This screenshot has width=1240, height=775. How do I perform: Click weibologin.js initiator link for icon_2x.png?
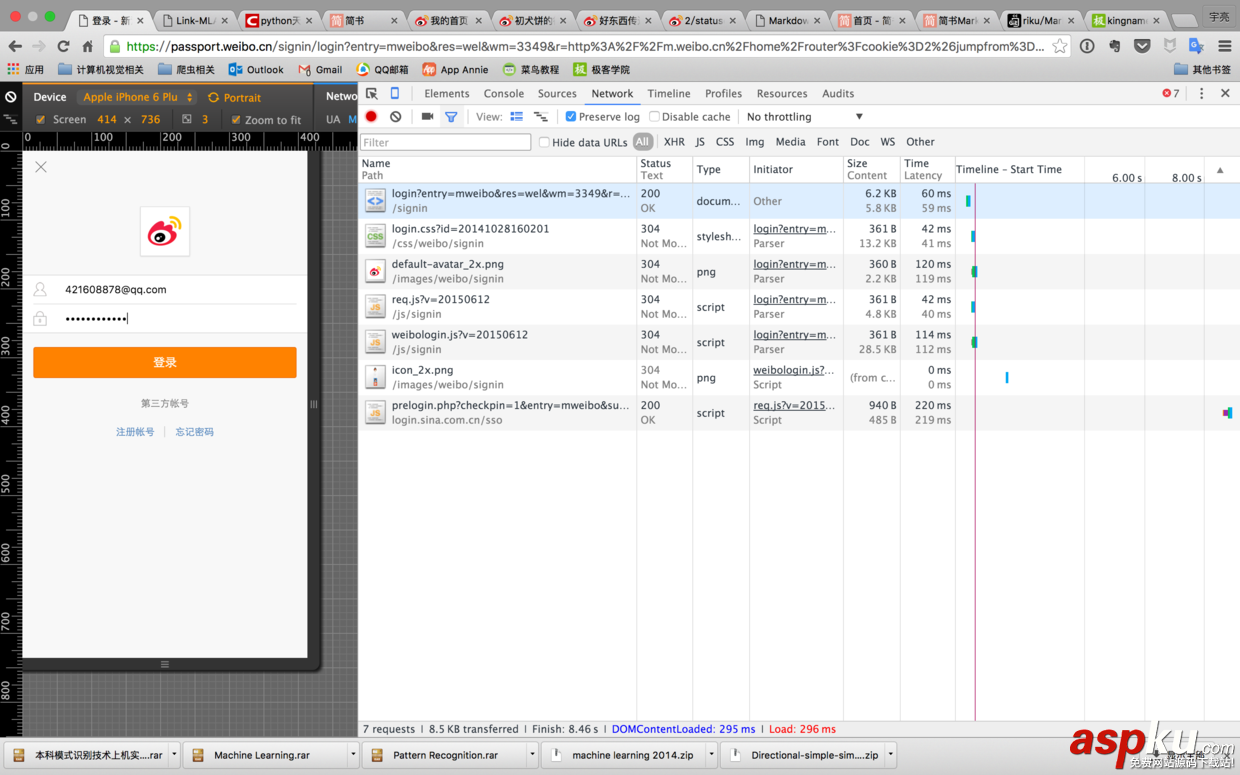tap(794, 370)
